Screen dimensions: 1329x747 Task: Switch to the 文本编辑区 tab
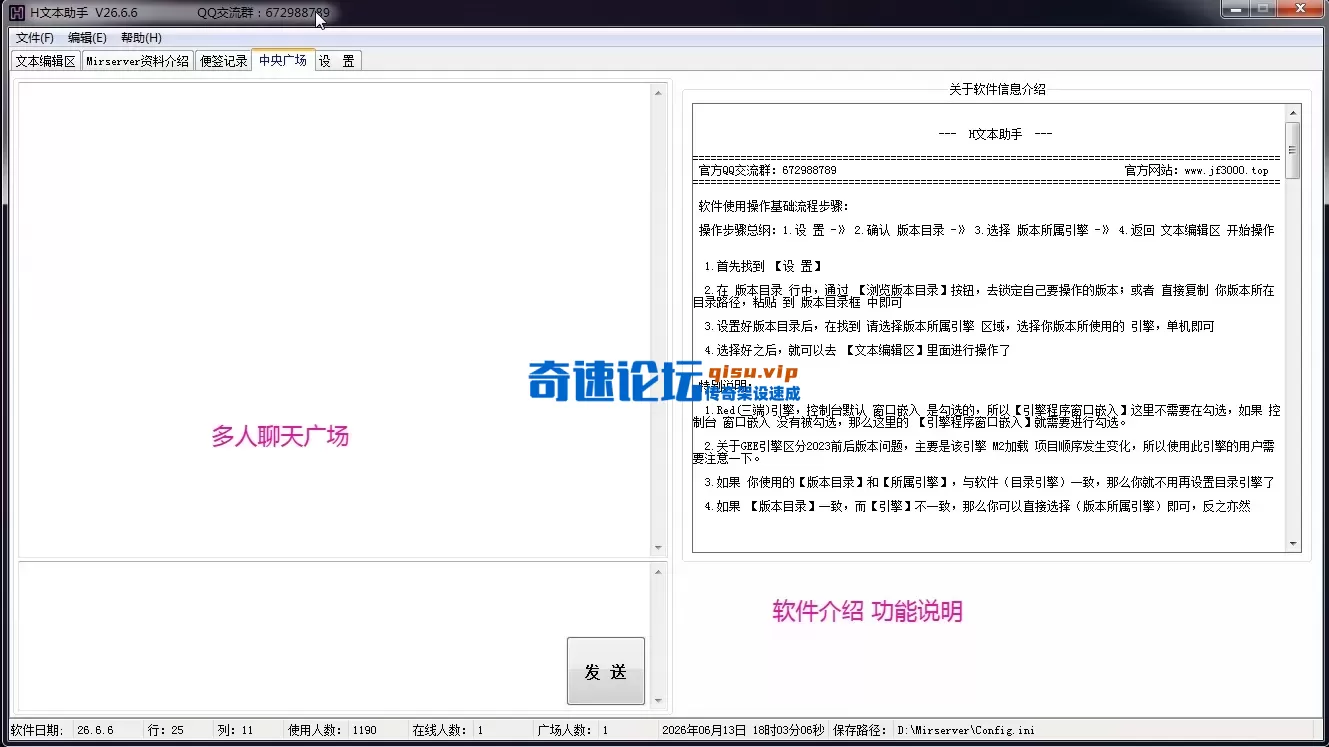coord(45,61)
